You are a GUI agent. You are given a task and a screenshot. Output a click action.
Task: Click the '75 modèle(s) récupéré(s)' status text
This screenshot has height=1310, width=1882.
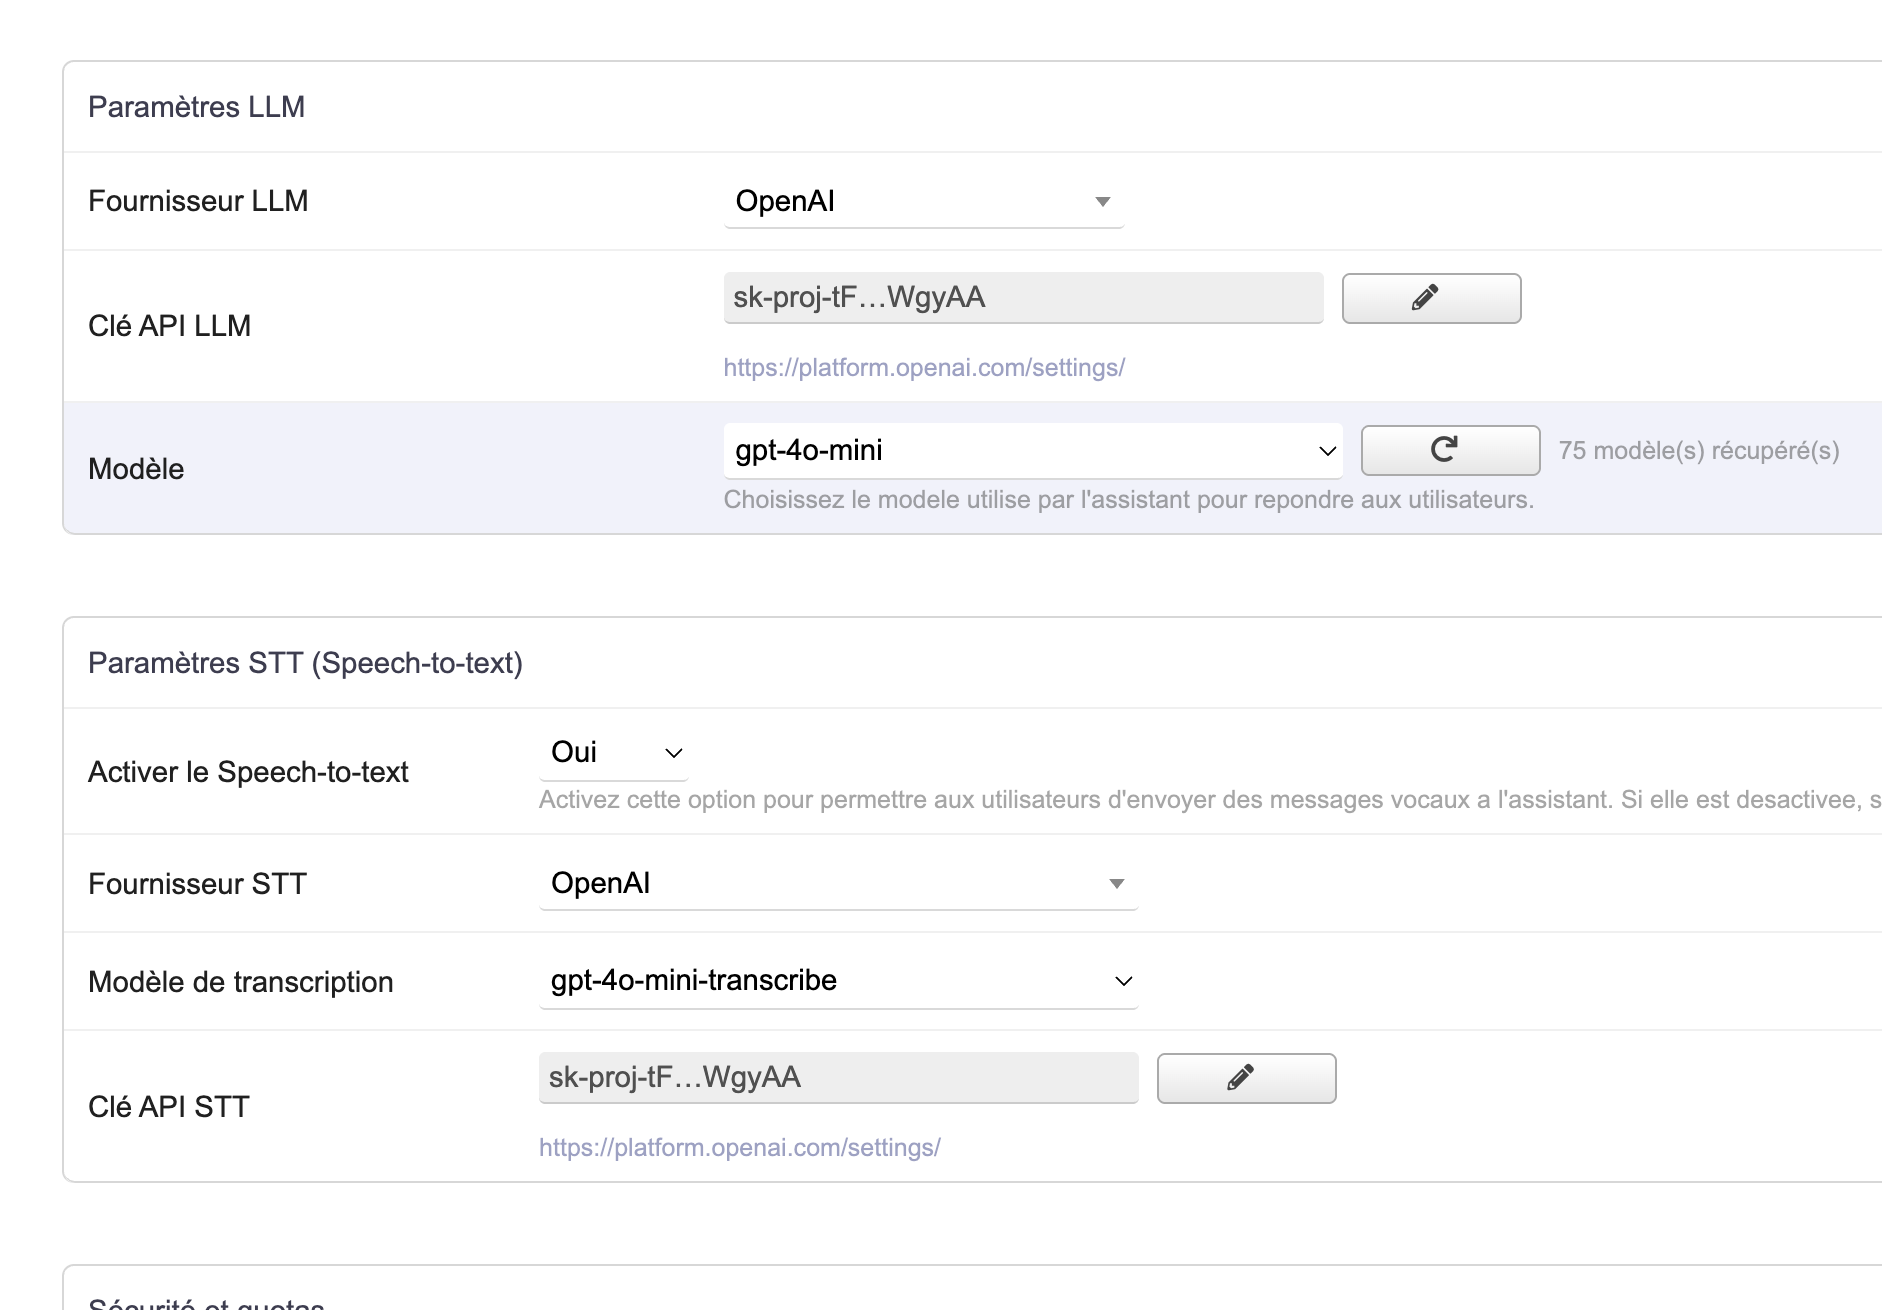tap(1698, 451)
